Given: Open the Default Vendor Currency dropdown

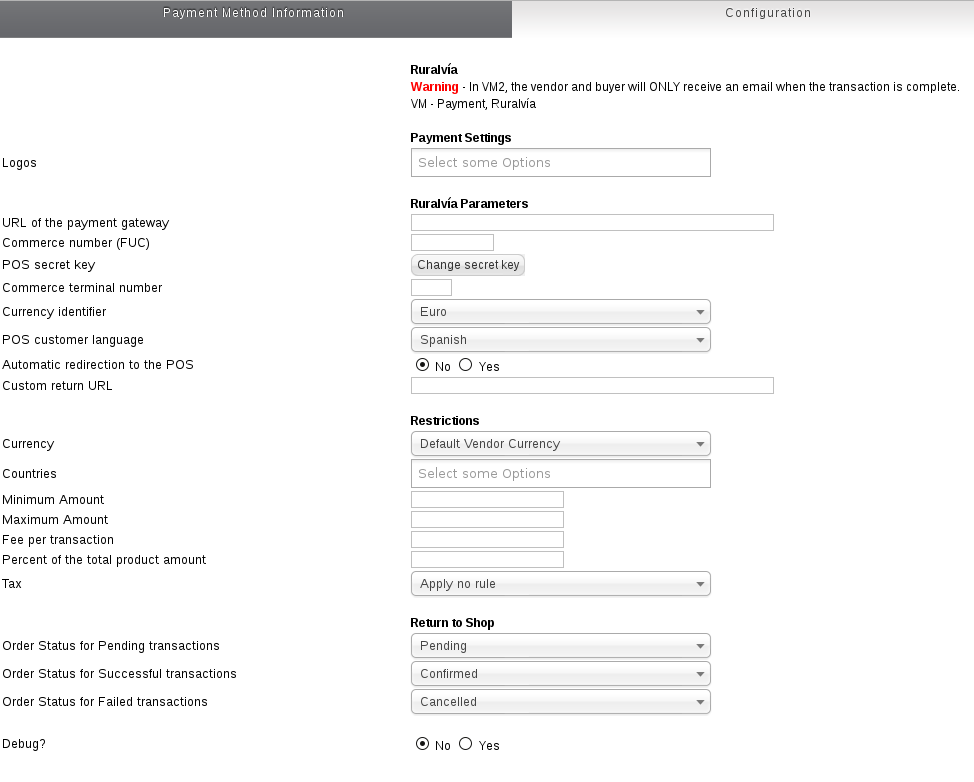Looking at the screenshot, I should click(x=560, y=444).
